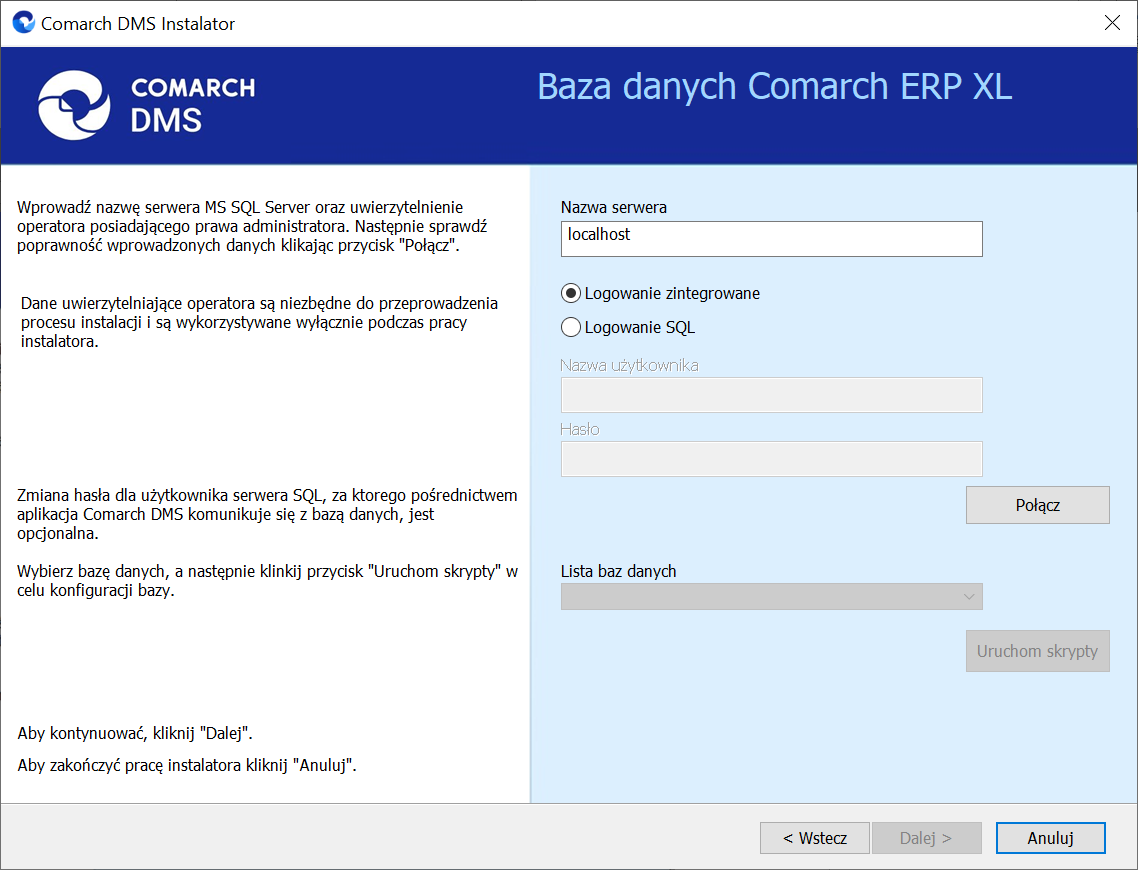
Task: Cancel installation with Anuluj button
Action: [x=1050, y=838]
